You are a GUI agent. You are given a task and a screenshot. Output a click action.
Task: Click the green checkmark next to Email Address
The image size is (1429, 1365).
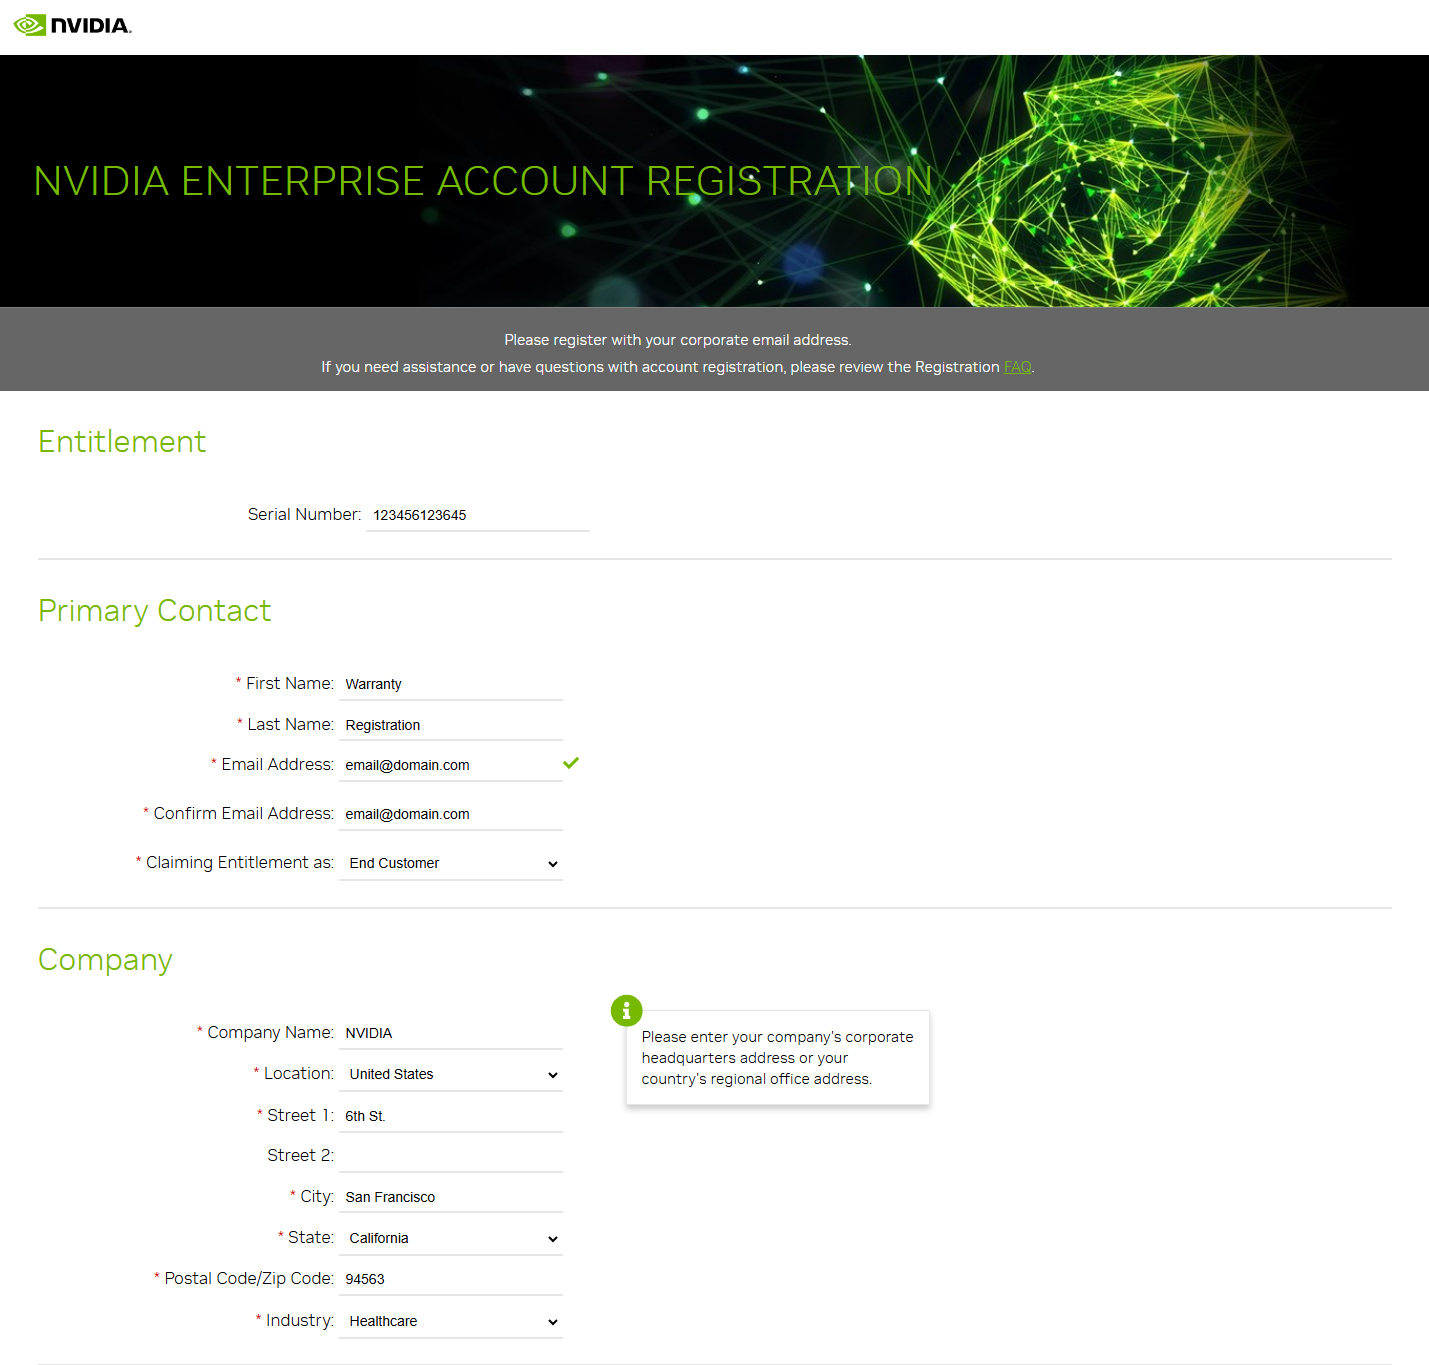[571, 763]
